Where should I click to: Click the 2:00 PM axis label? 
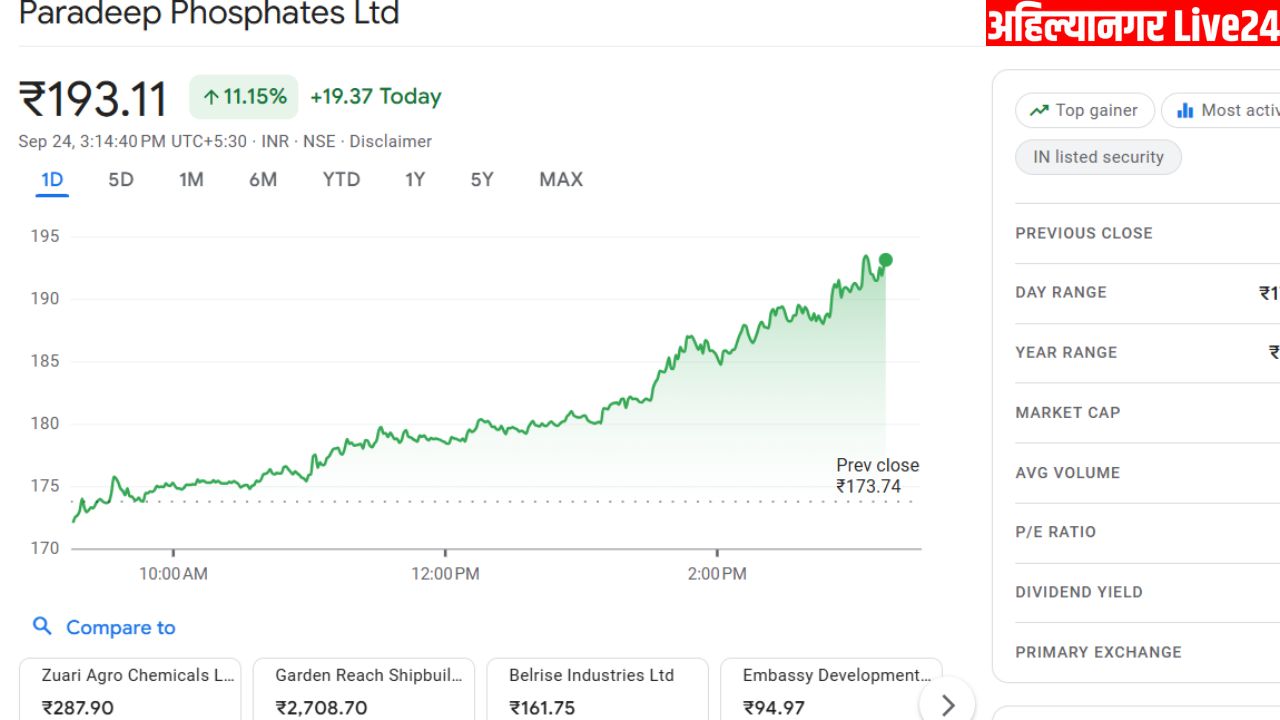(717, 574)
